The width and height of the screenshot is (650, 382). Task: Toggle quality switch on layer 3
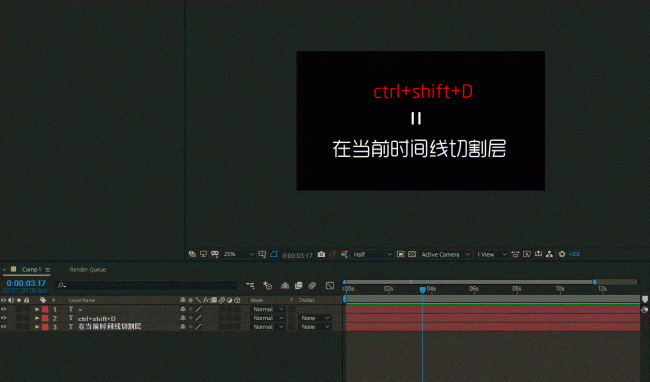click(x=199, y=327)
